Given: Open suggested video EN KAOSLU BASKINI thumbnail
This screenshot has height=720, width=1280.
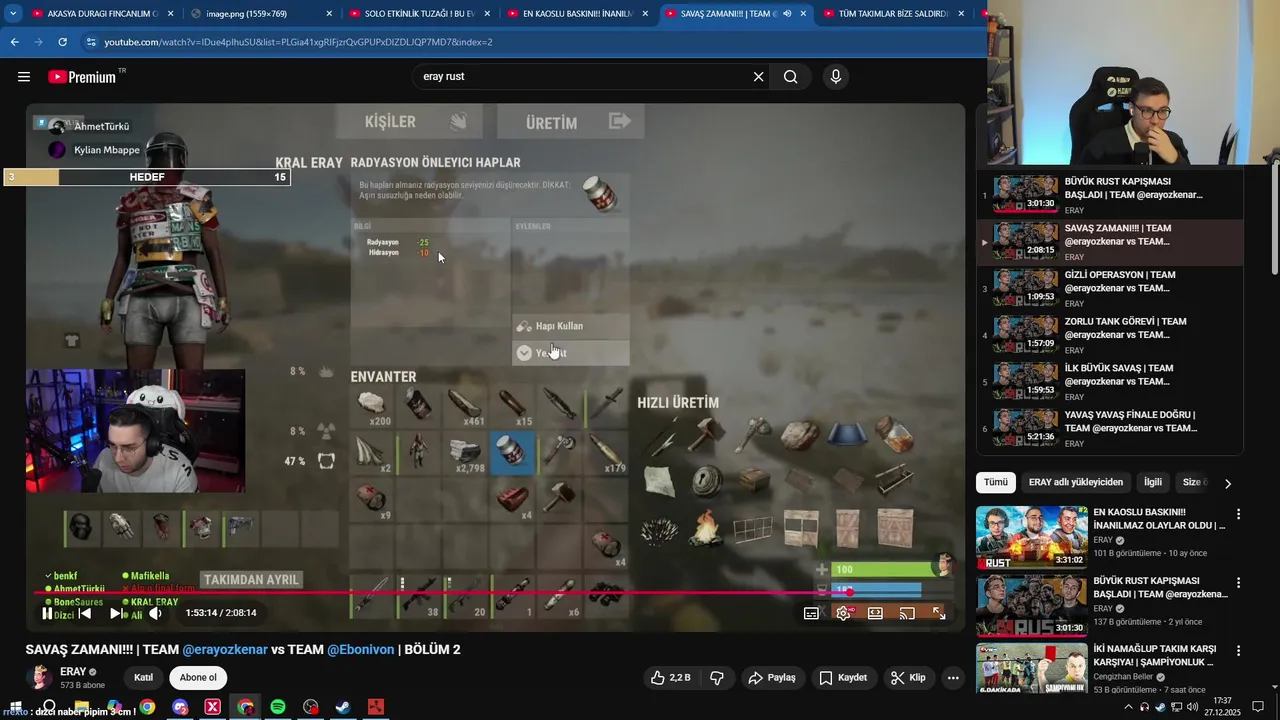Looking at the screenshot, I should coord(1031,537).
